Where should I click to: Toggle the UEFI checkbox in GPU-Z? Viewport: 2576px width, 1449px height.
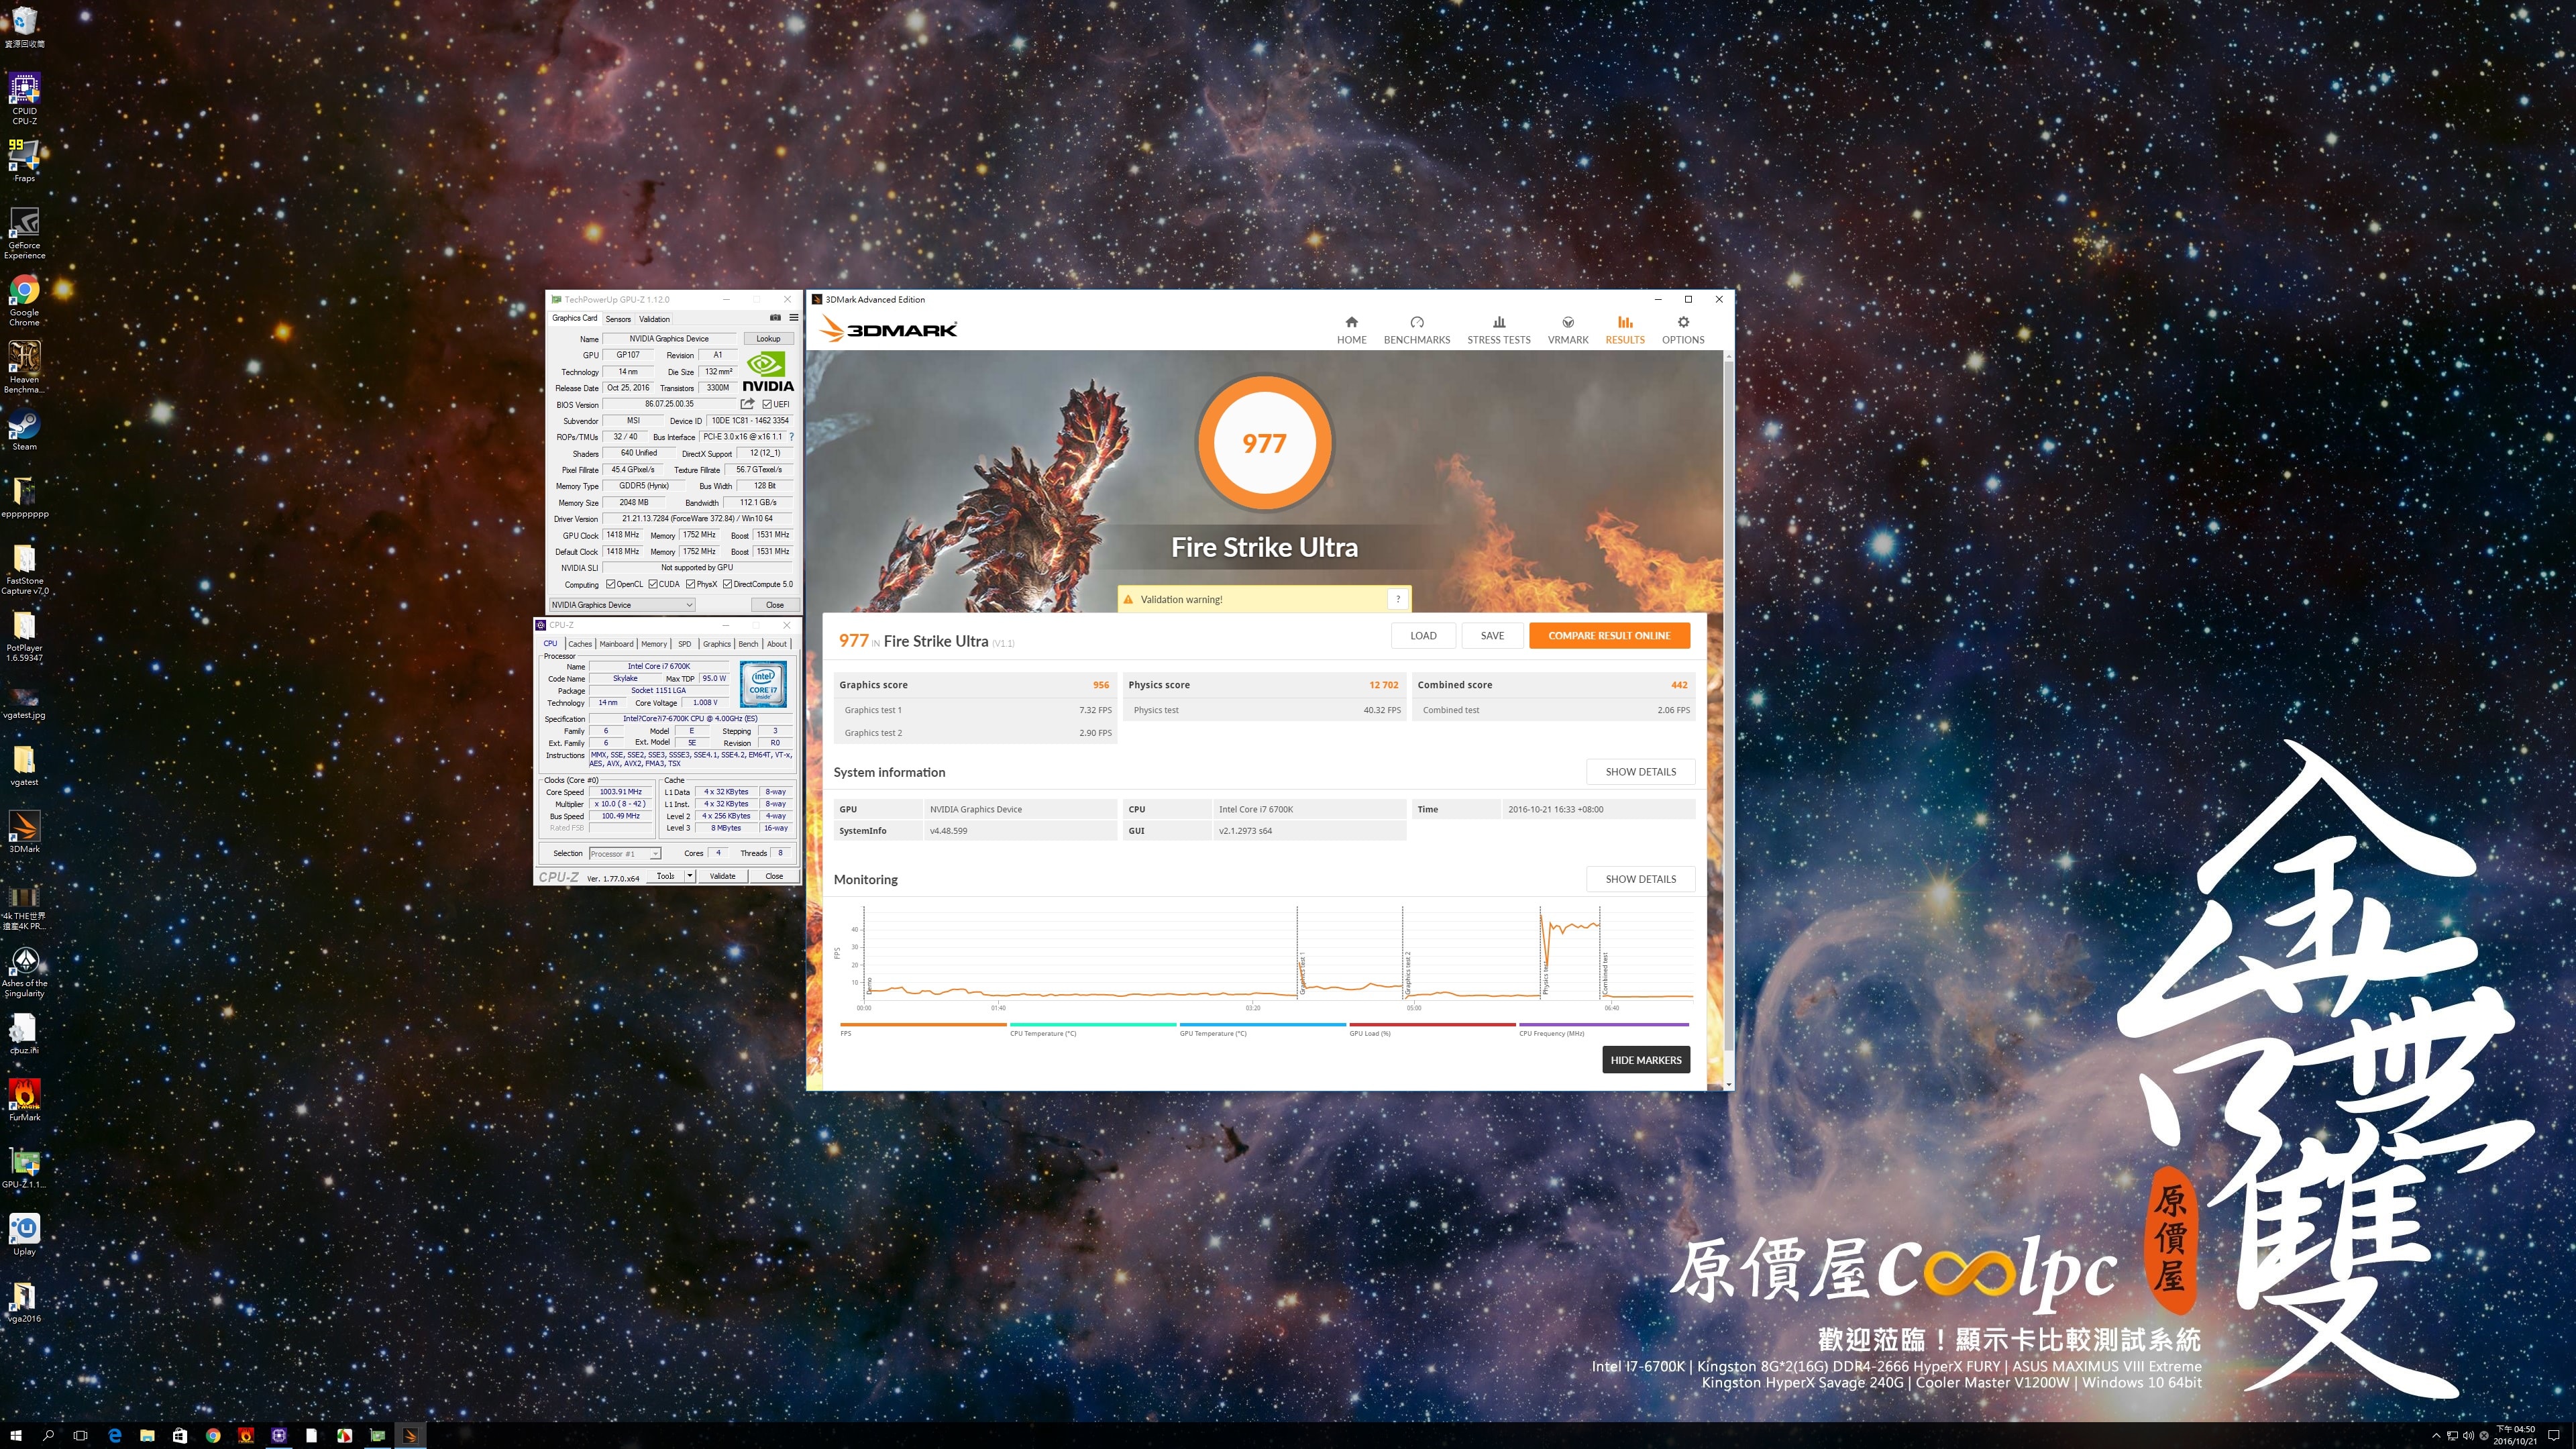(766, 404)
